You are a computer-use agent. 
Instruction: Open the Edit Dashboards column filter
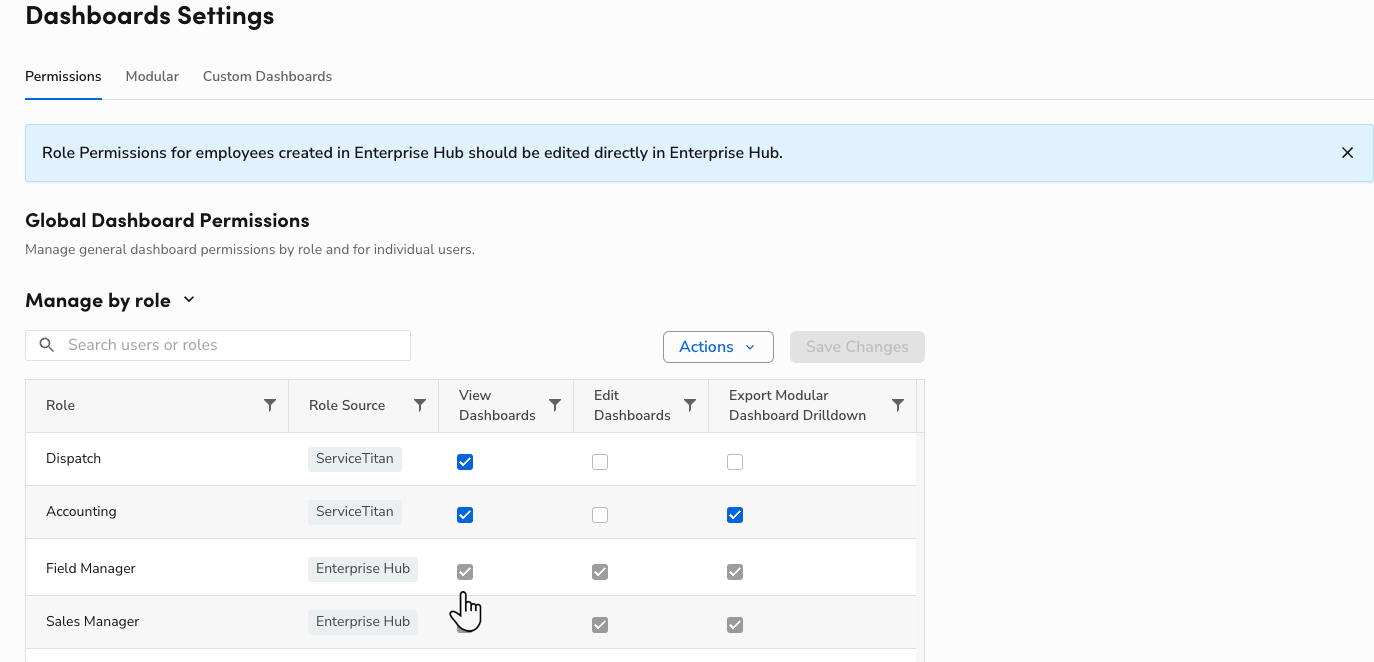pyautogui.click(x=690, y=405)
